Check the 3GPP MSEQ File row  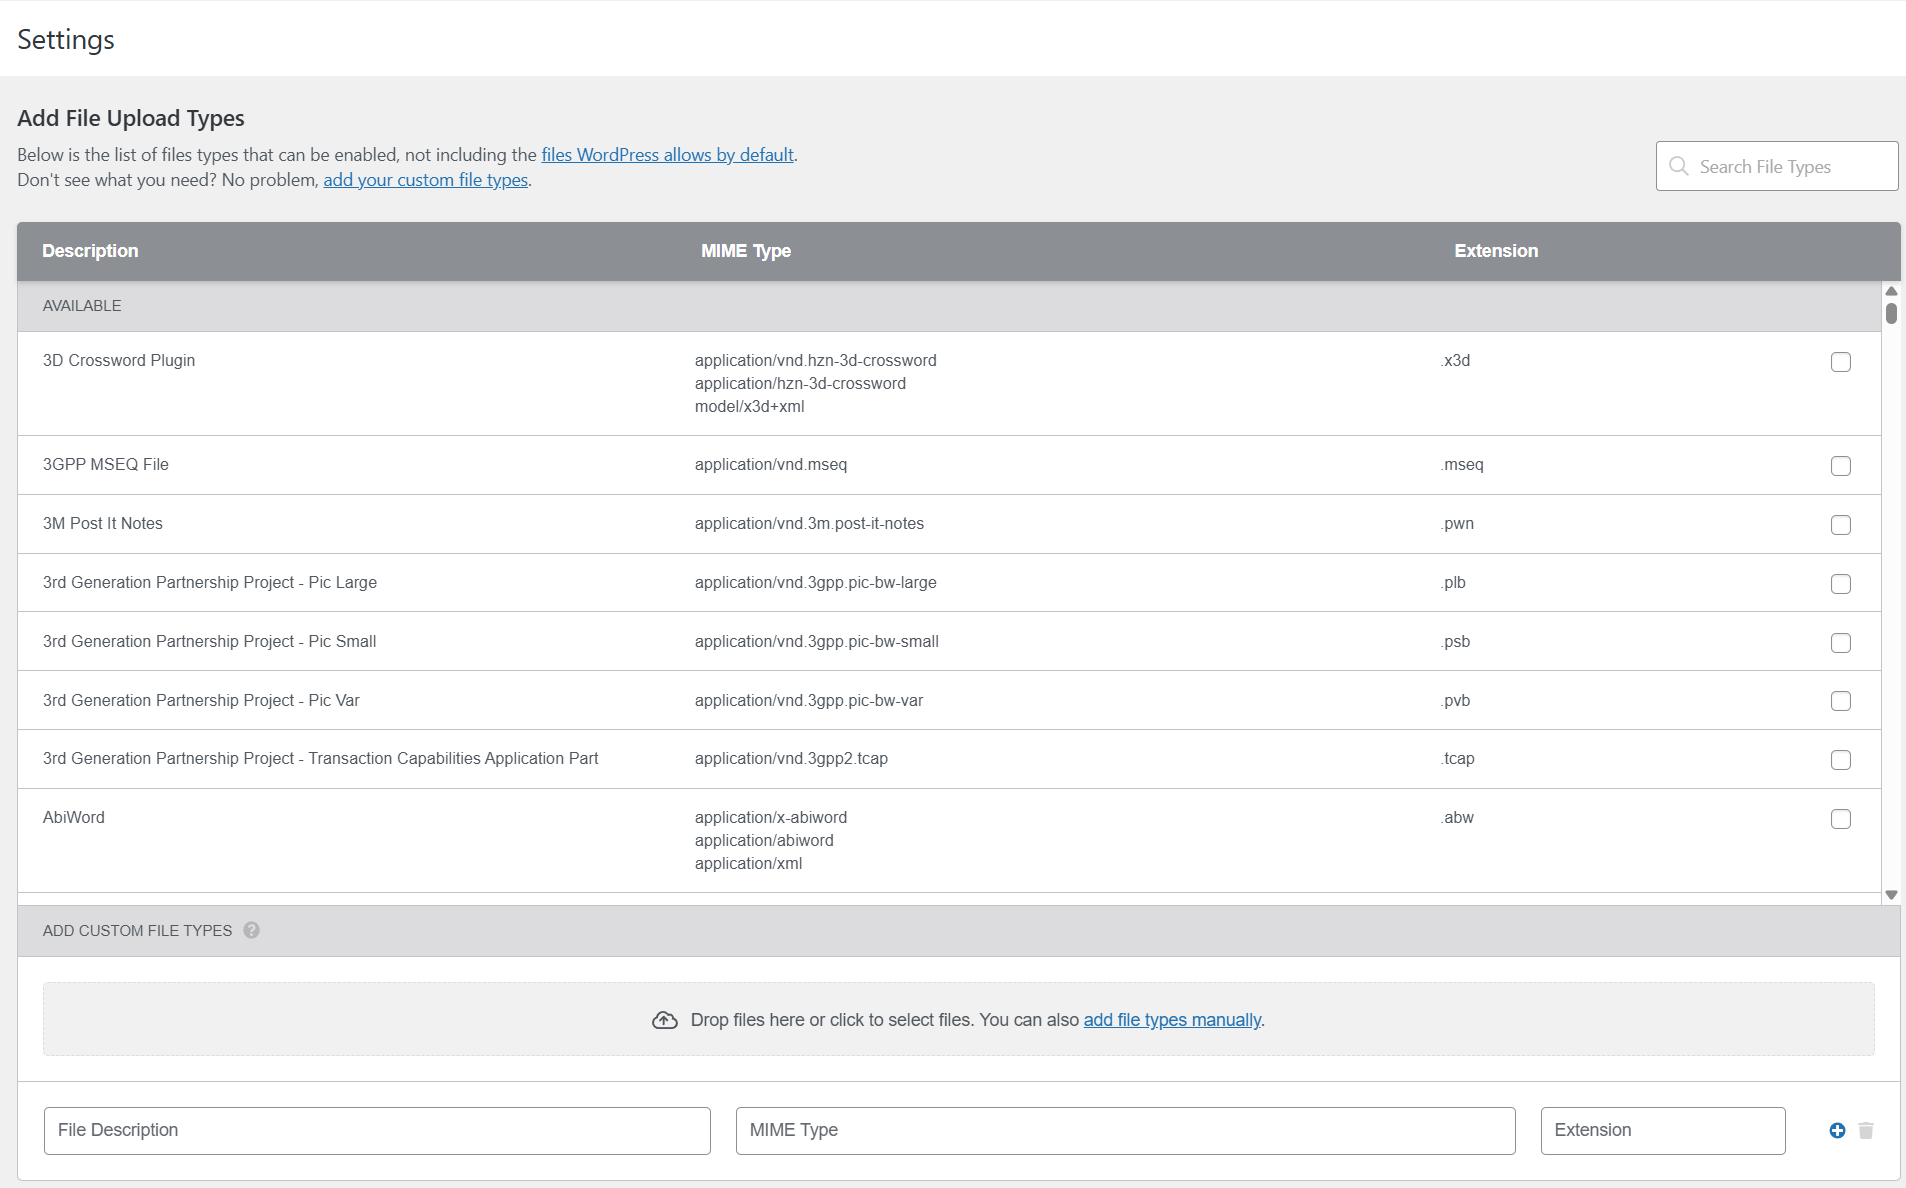1840,466
